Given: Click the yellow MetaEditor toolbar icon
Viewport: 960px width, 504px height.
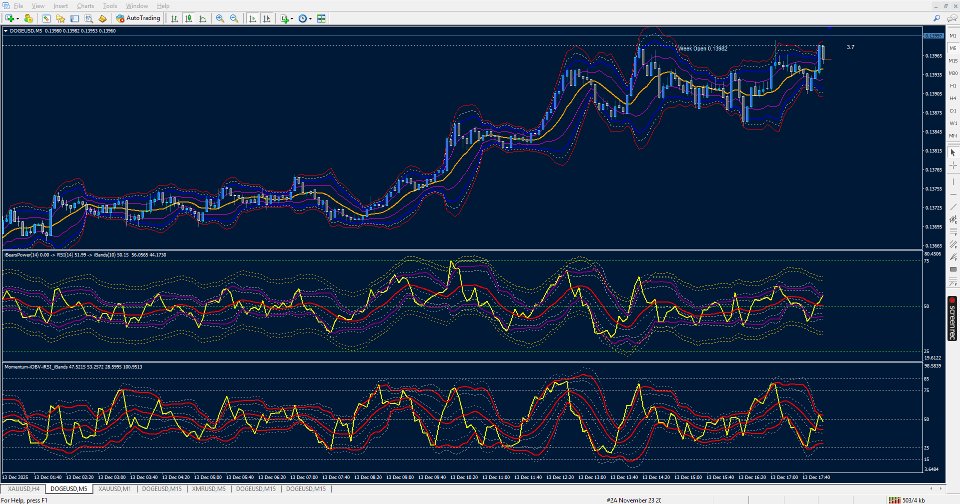Looking at the screenshot, I should [x=102, y=18].
